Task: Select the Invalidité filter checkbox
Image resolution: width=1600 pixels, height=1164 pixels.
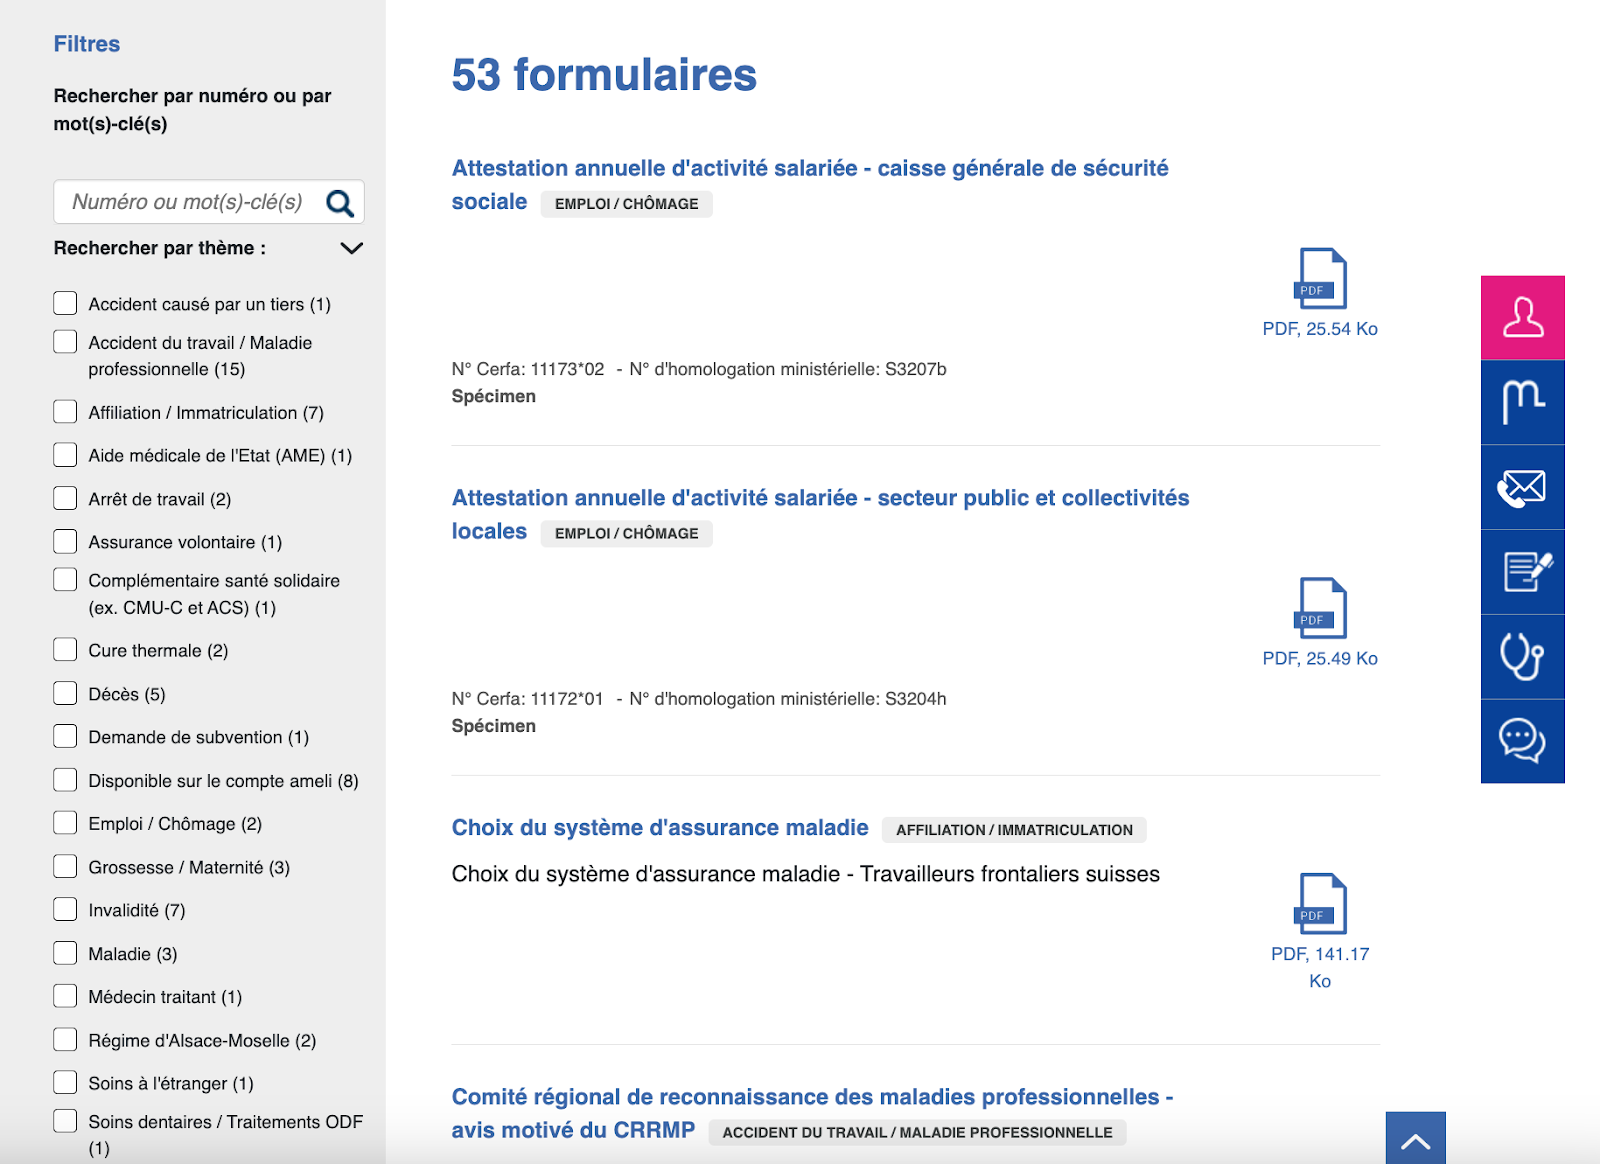Action: coord(65,909)
